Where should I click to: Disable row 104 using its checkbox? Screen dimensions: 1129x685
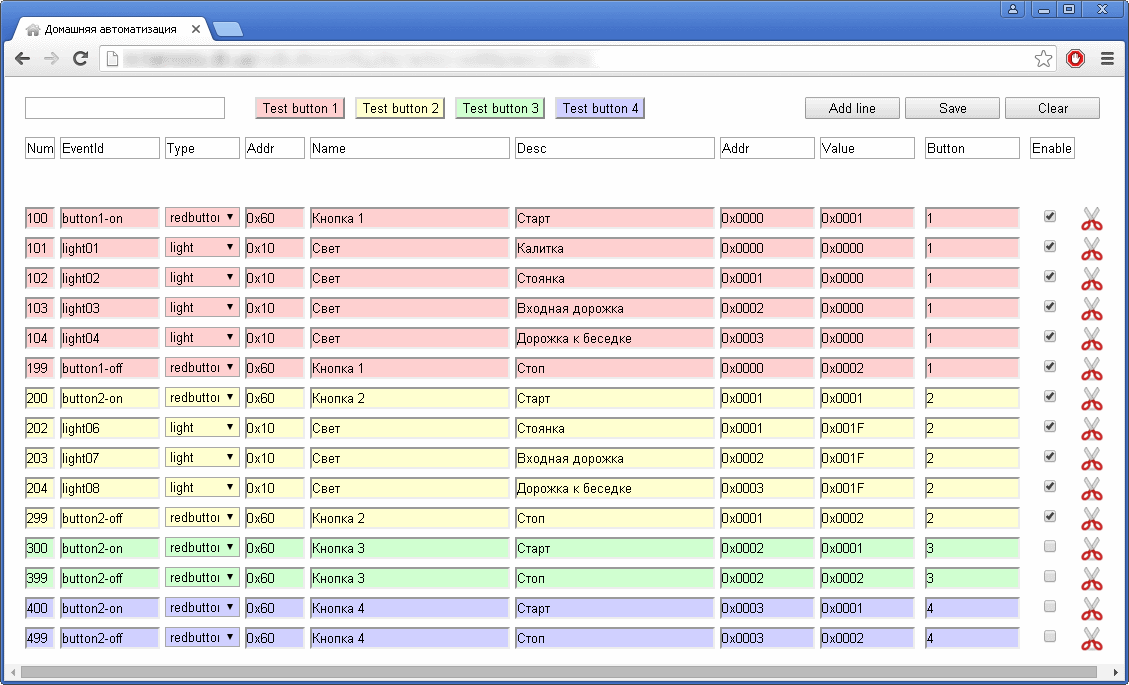tap(1050, 336)
